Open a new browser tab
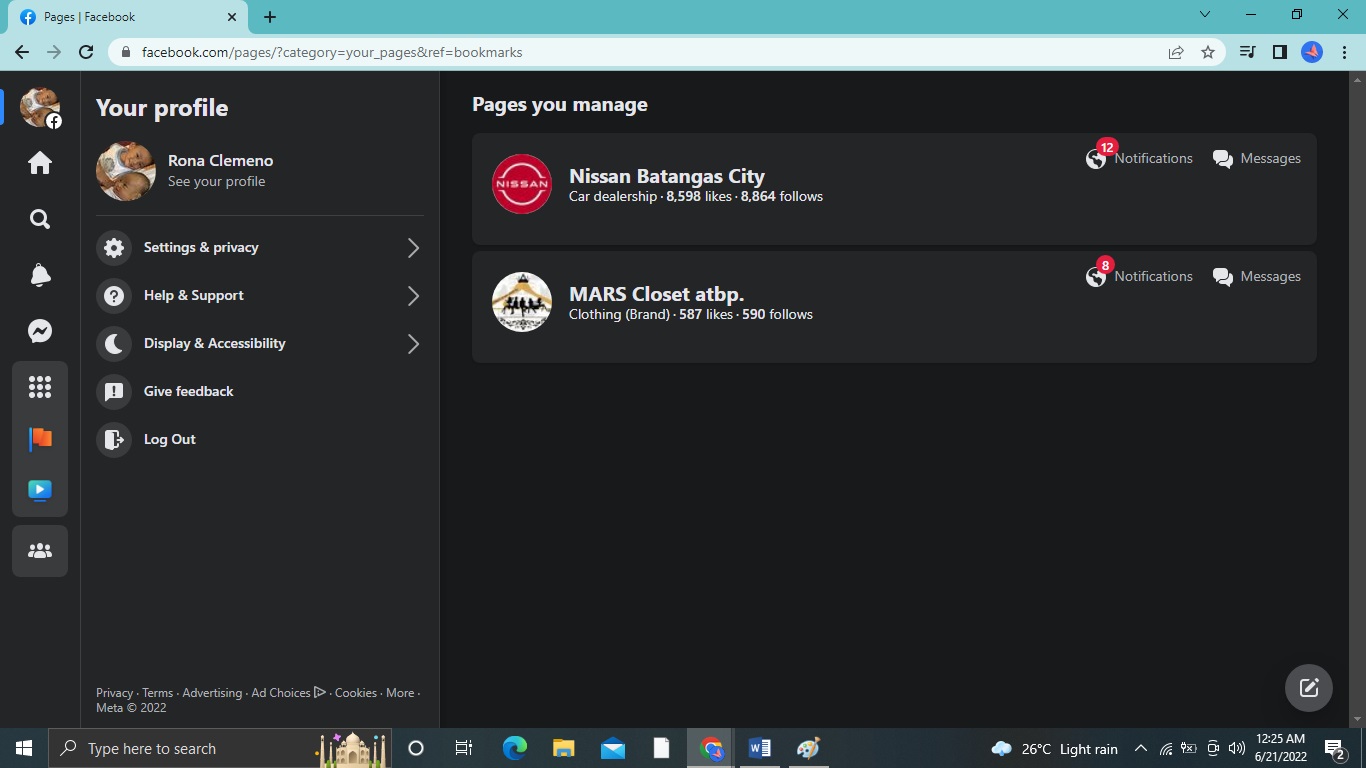Screen dimensions: 1366x768 270,17
